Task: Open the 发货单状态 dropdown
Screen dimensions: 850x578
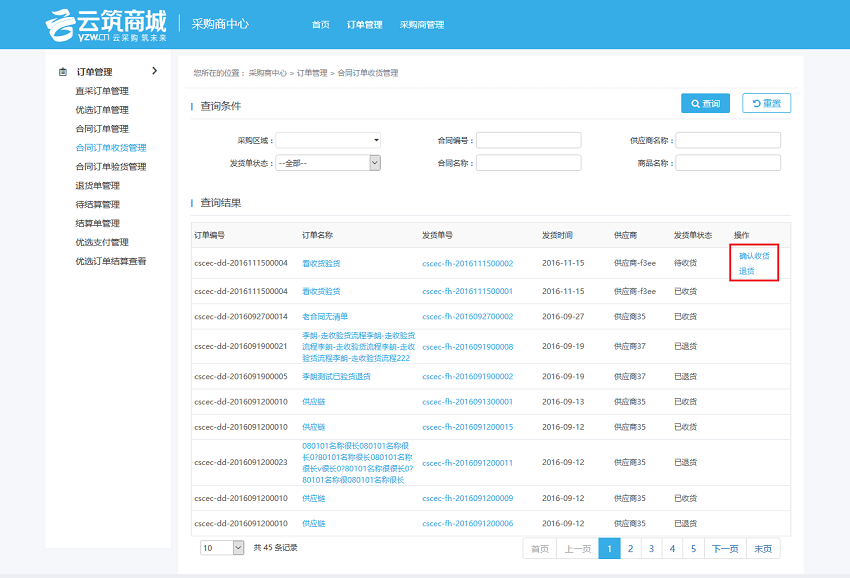Action: click(x=328, y=163)
